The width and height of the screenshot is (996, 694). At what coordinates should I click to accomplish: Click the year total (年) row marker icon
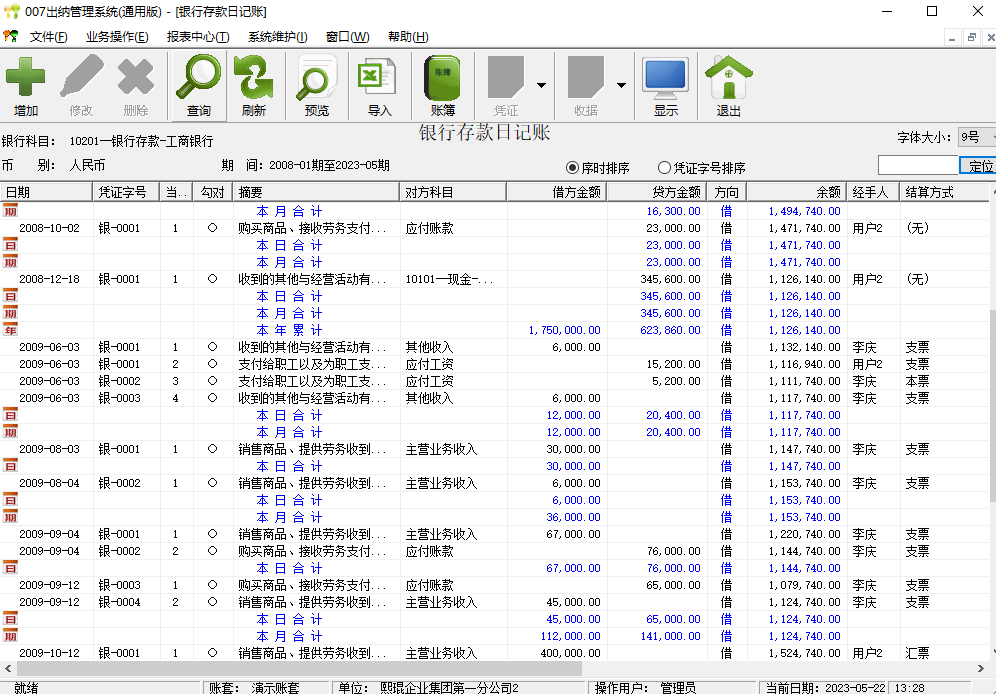coord(10,330)
